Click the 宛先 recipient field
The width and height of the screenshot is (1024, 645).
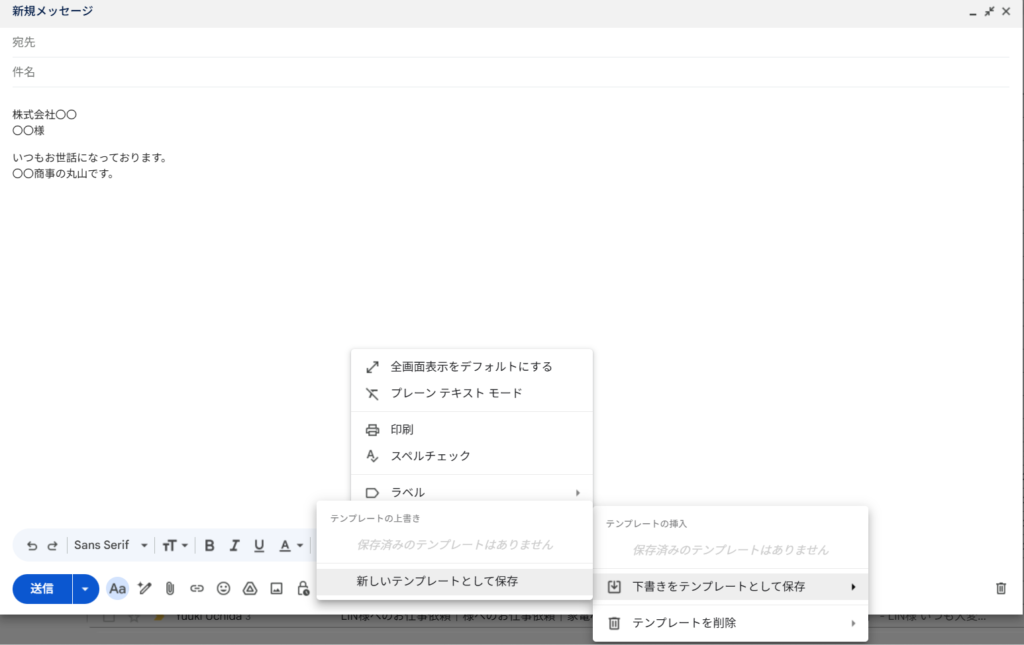[x=500, y=42]
